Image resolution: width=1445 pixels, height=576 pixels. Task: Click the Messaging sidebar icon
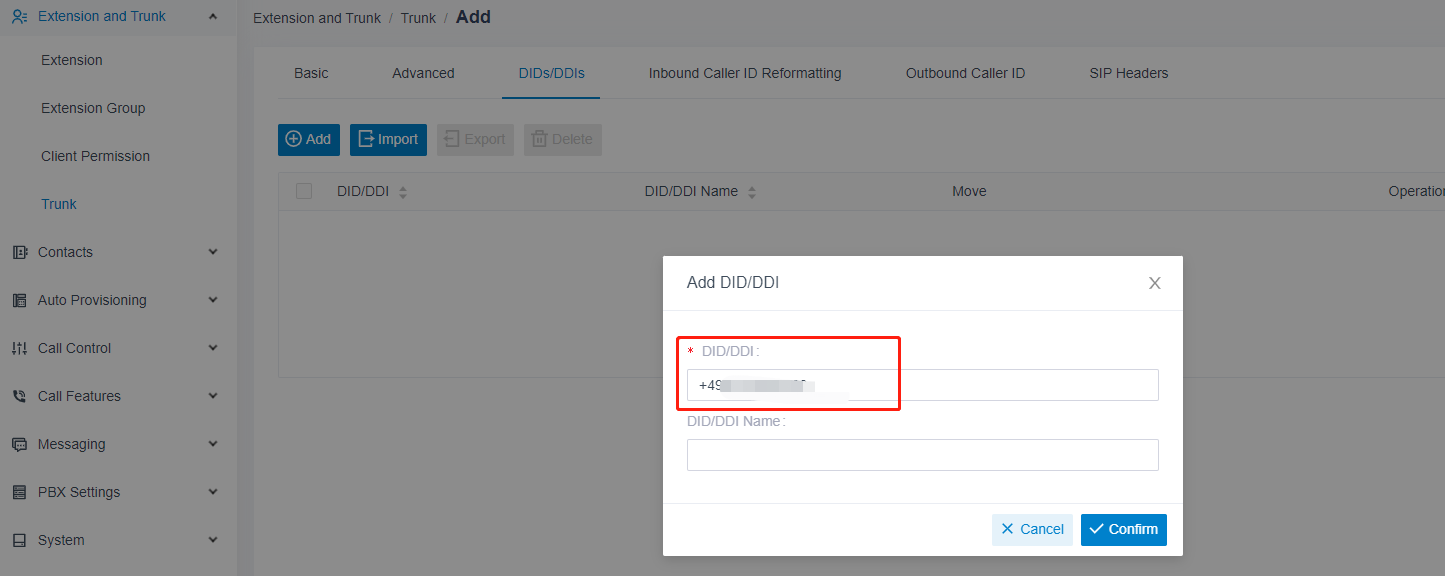pyautogui.click(x=19, y=444)
